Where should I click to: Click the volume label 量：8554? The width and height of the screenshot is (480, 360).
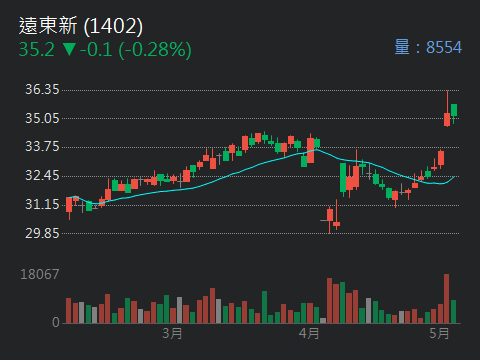click(428, 47)
